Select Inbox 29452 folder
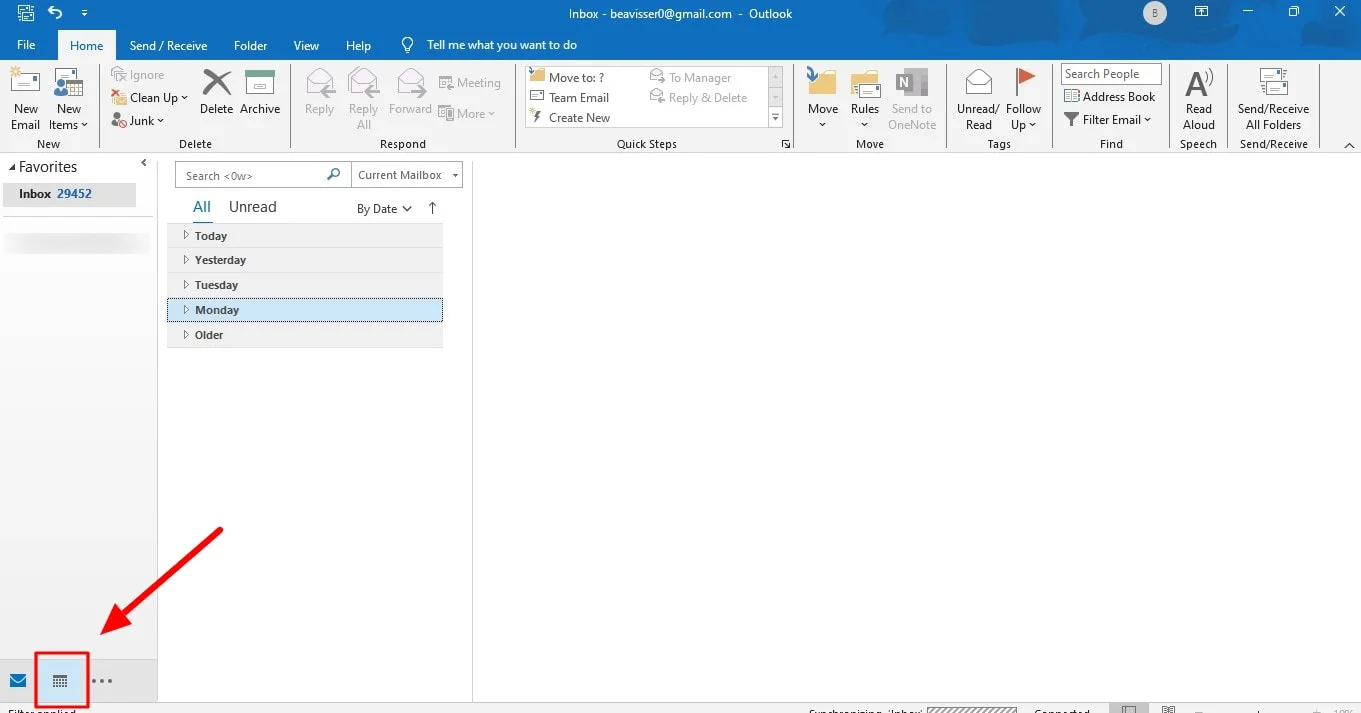The height and width of the screenshot is (713, 1361). (69, 194)
